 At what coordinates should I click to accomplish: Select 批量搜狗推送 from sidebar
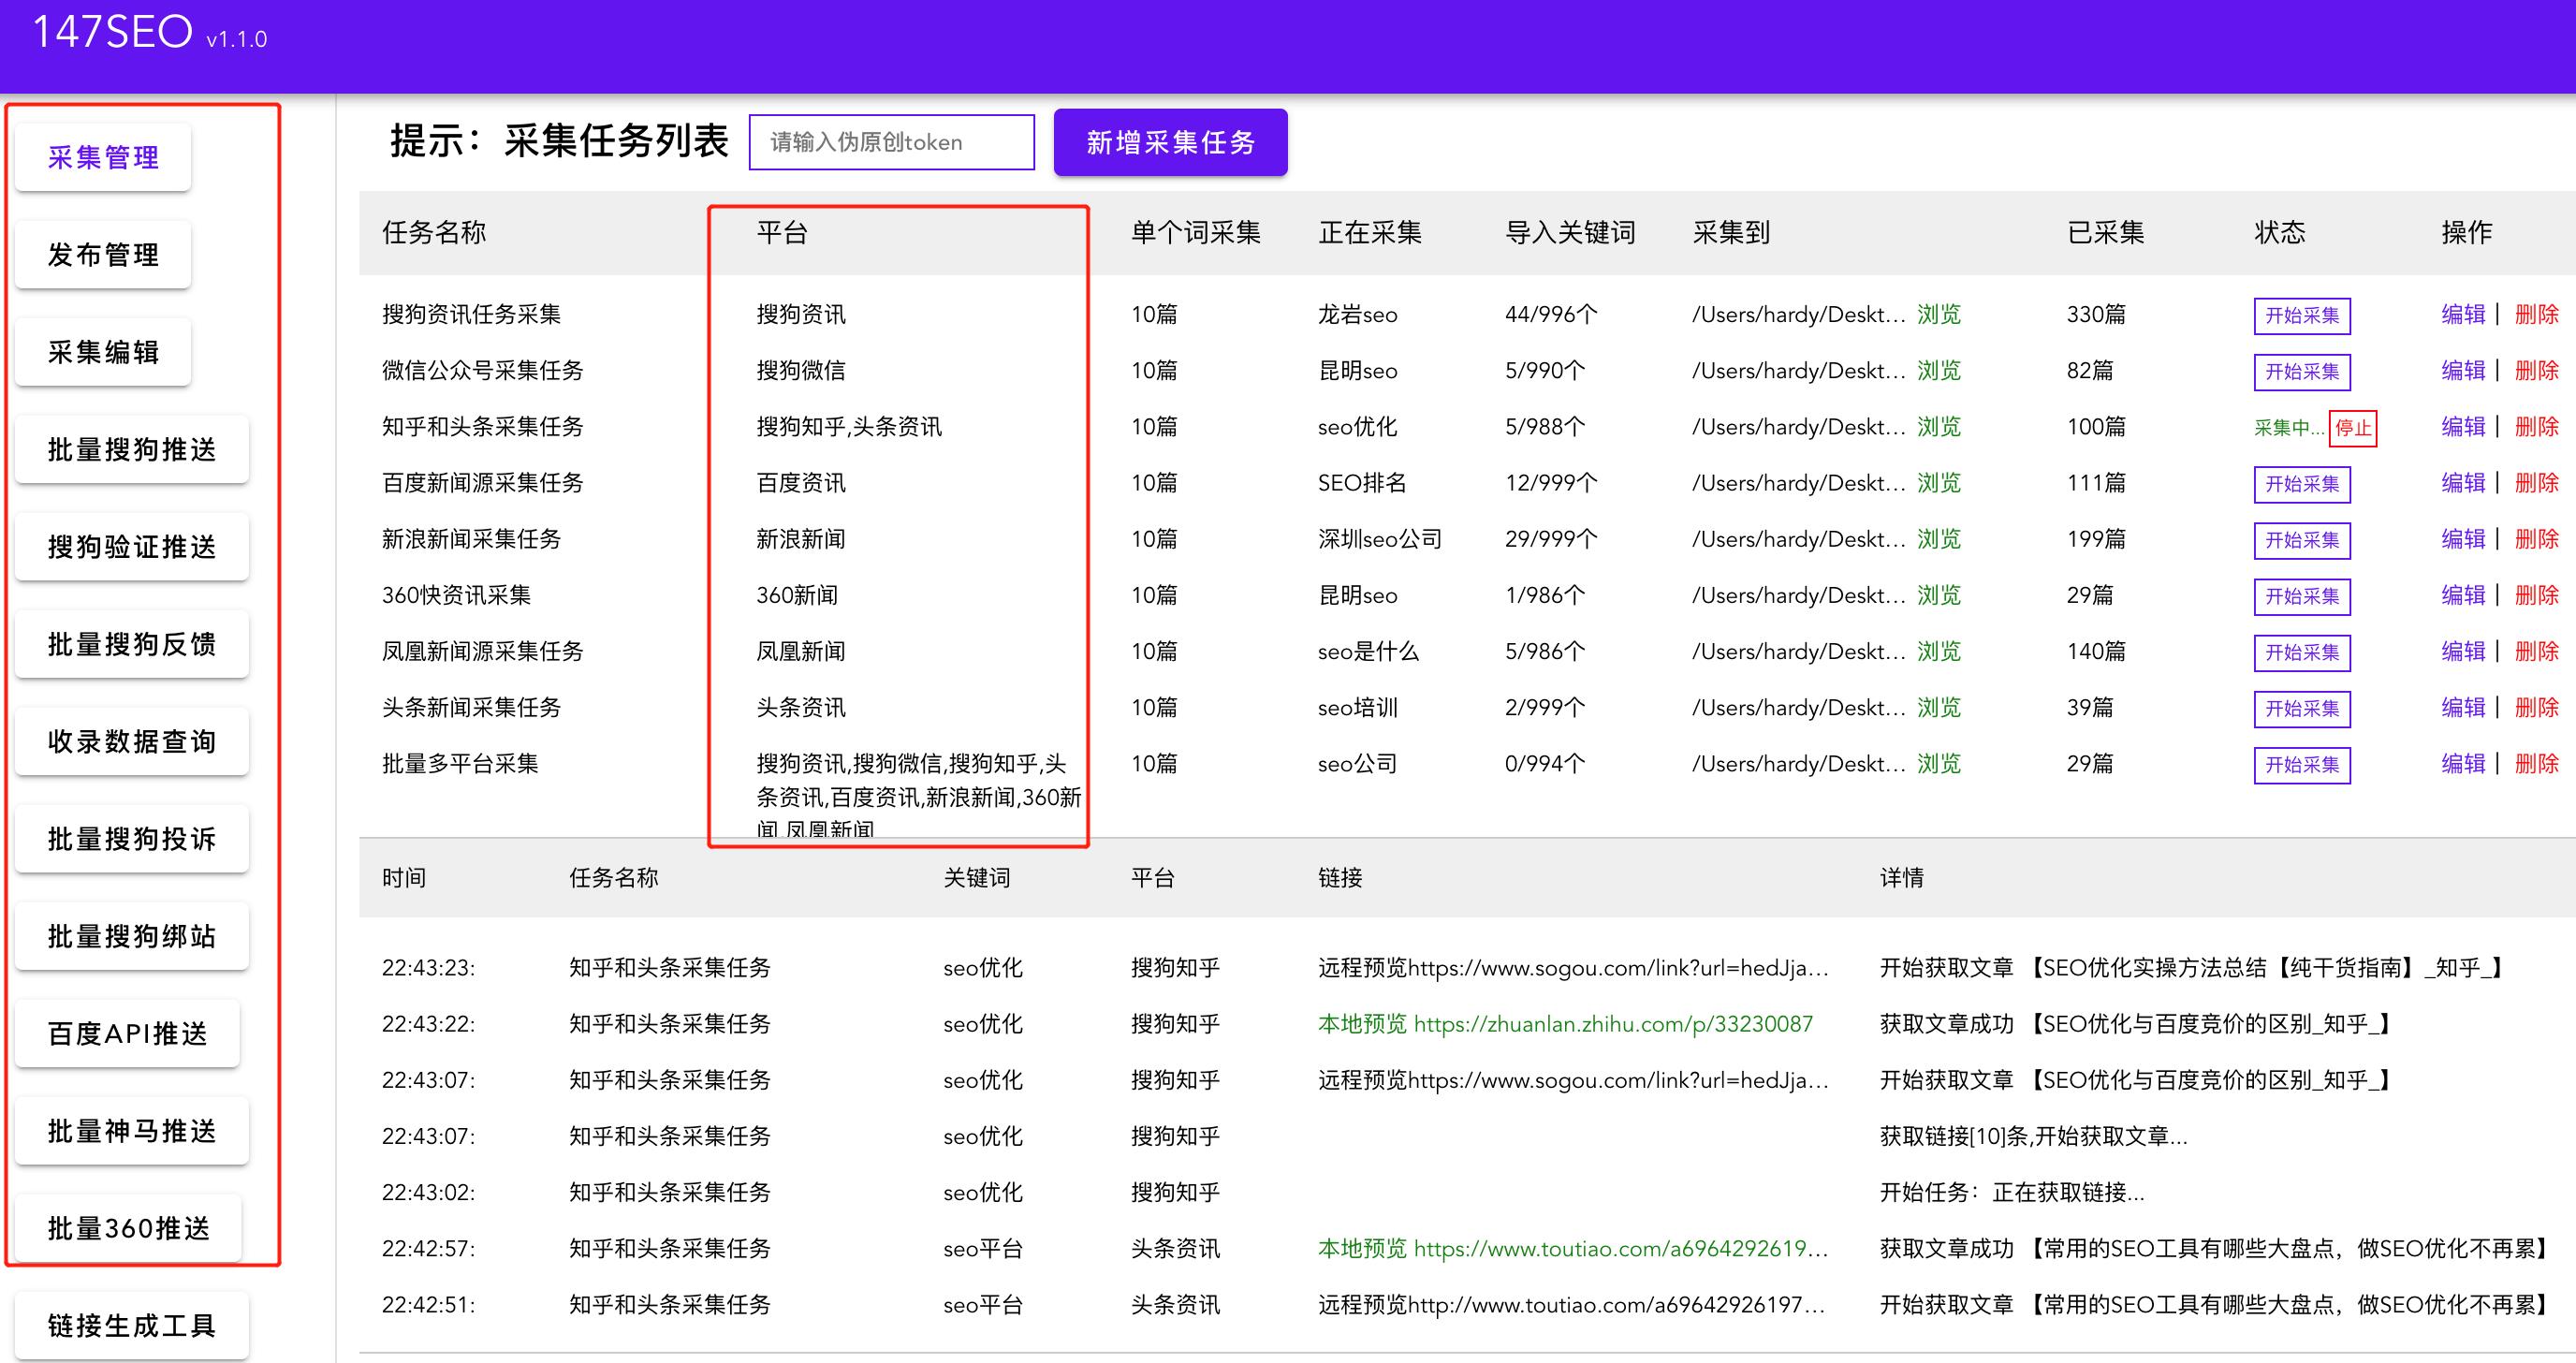coord(131,449)
